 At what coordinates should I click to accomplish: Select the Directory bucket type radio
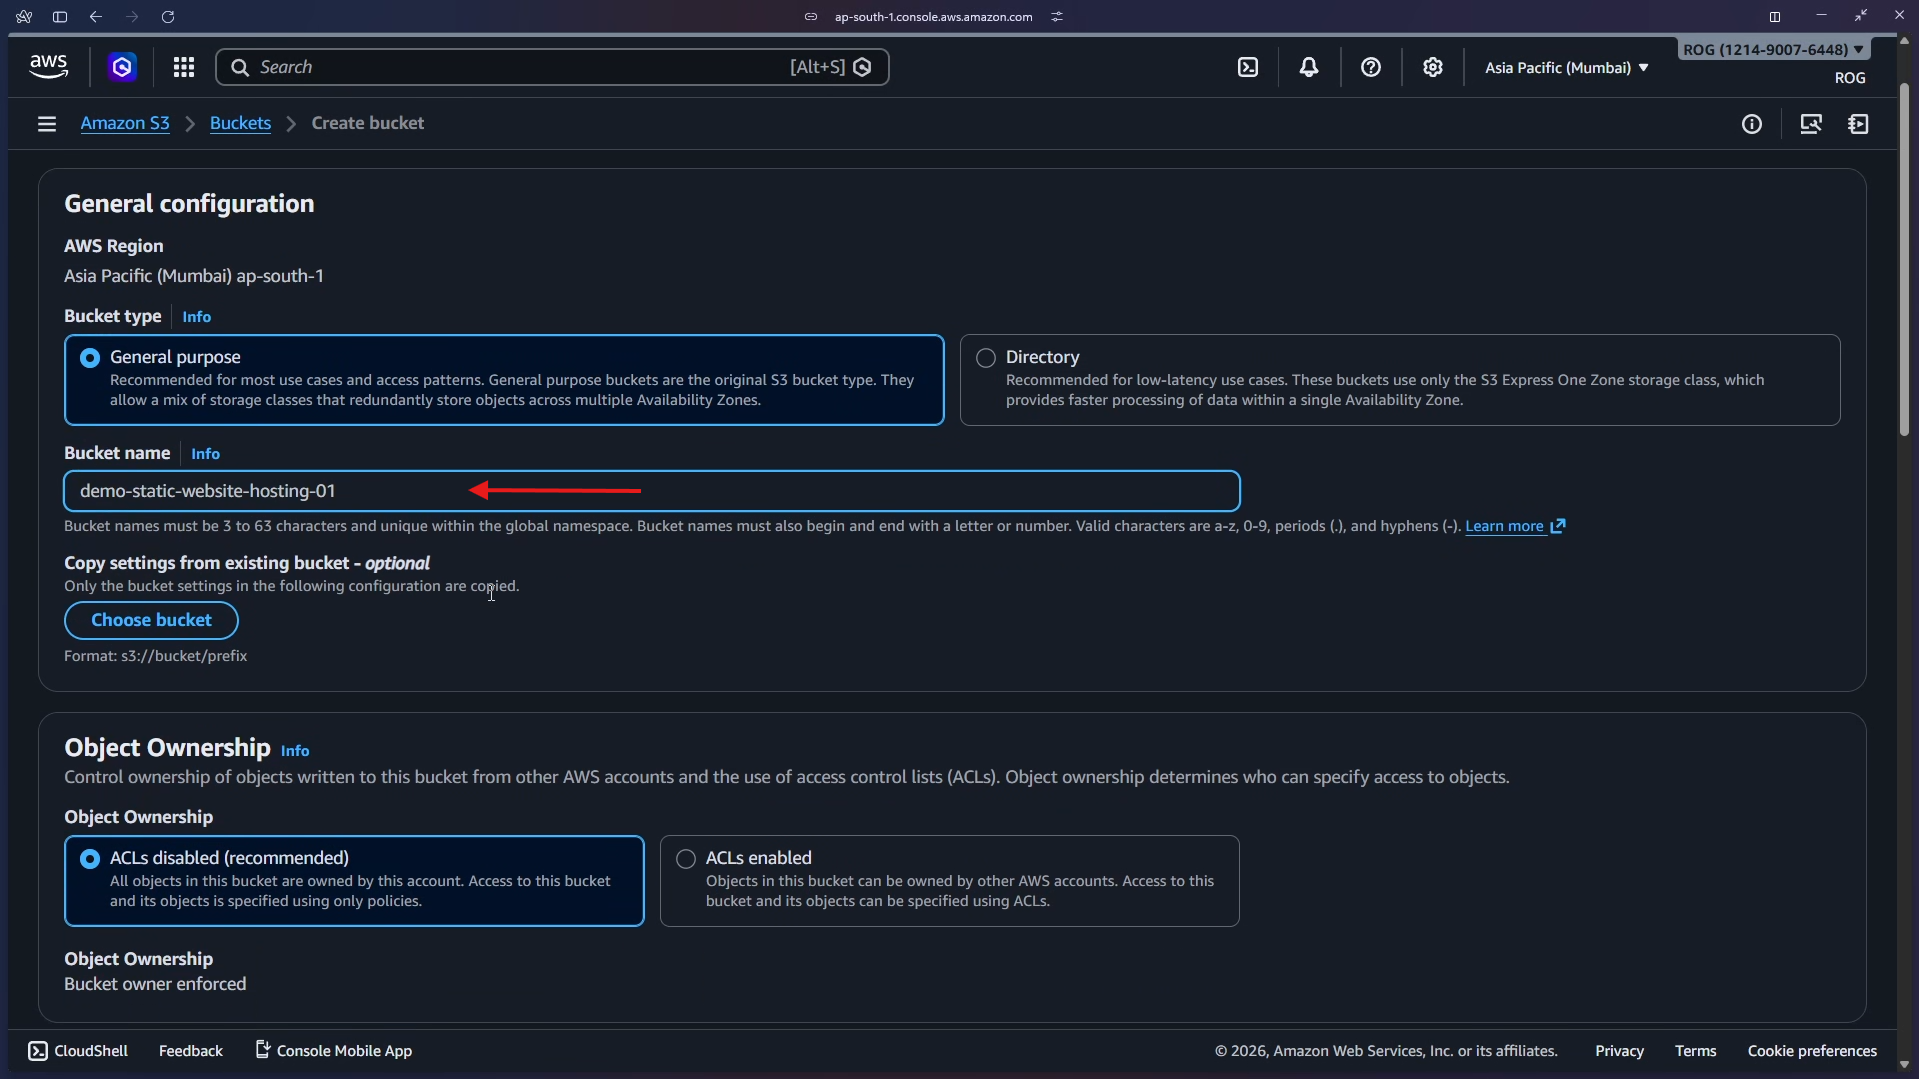(986, 358)
